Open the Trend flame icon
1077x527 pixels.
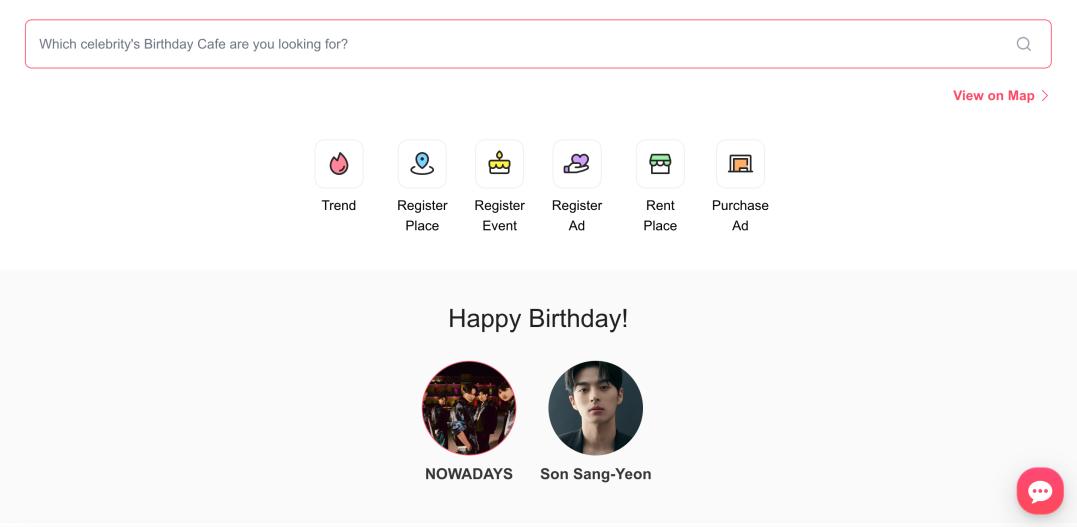click(x=339, y=164)
